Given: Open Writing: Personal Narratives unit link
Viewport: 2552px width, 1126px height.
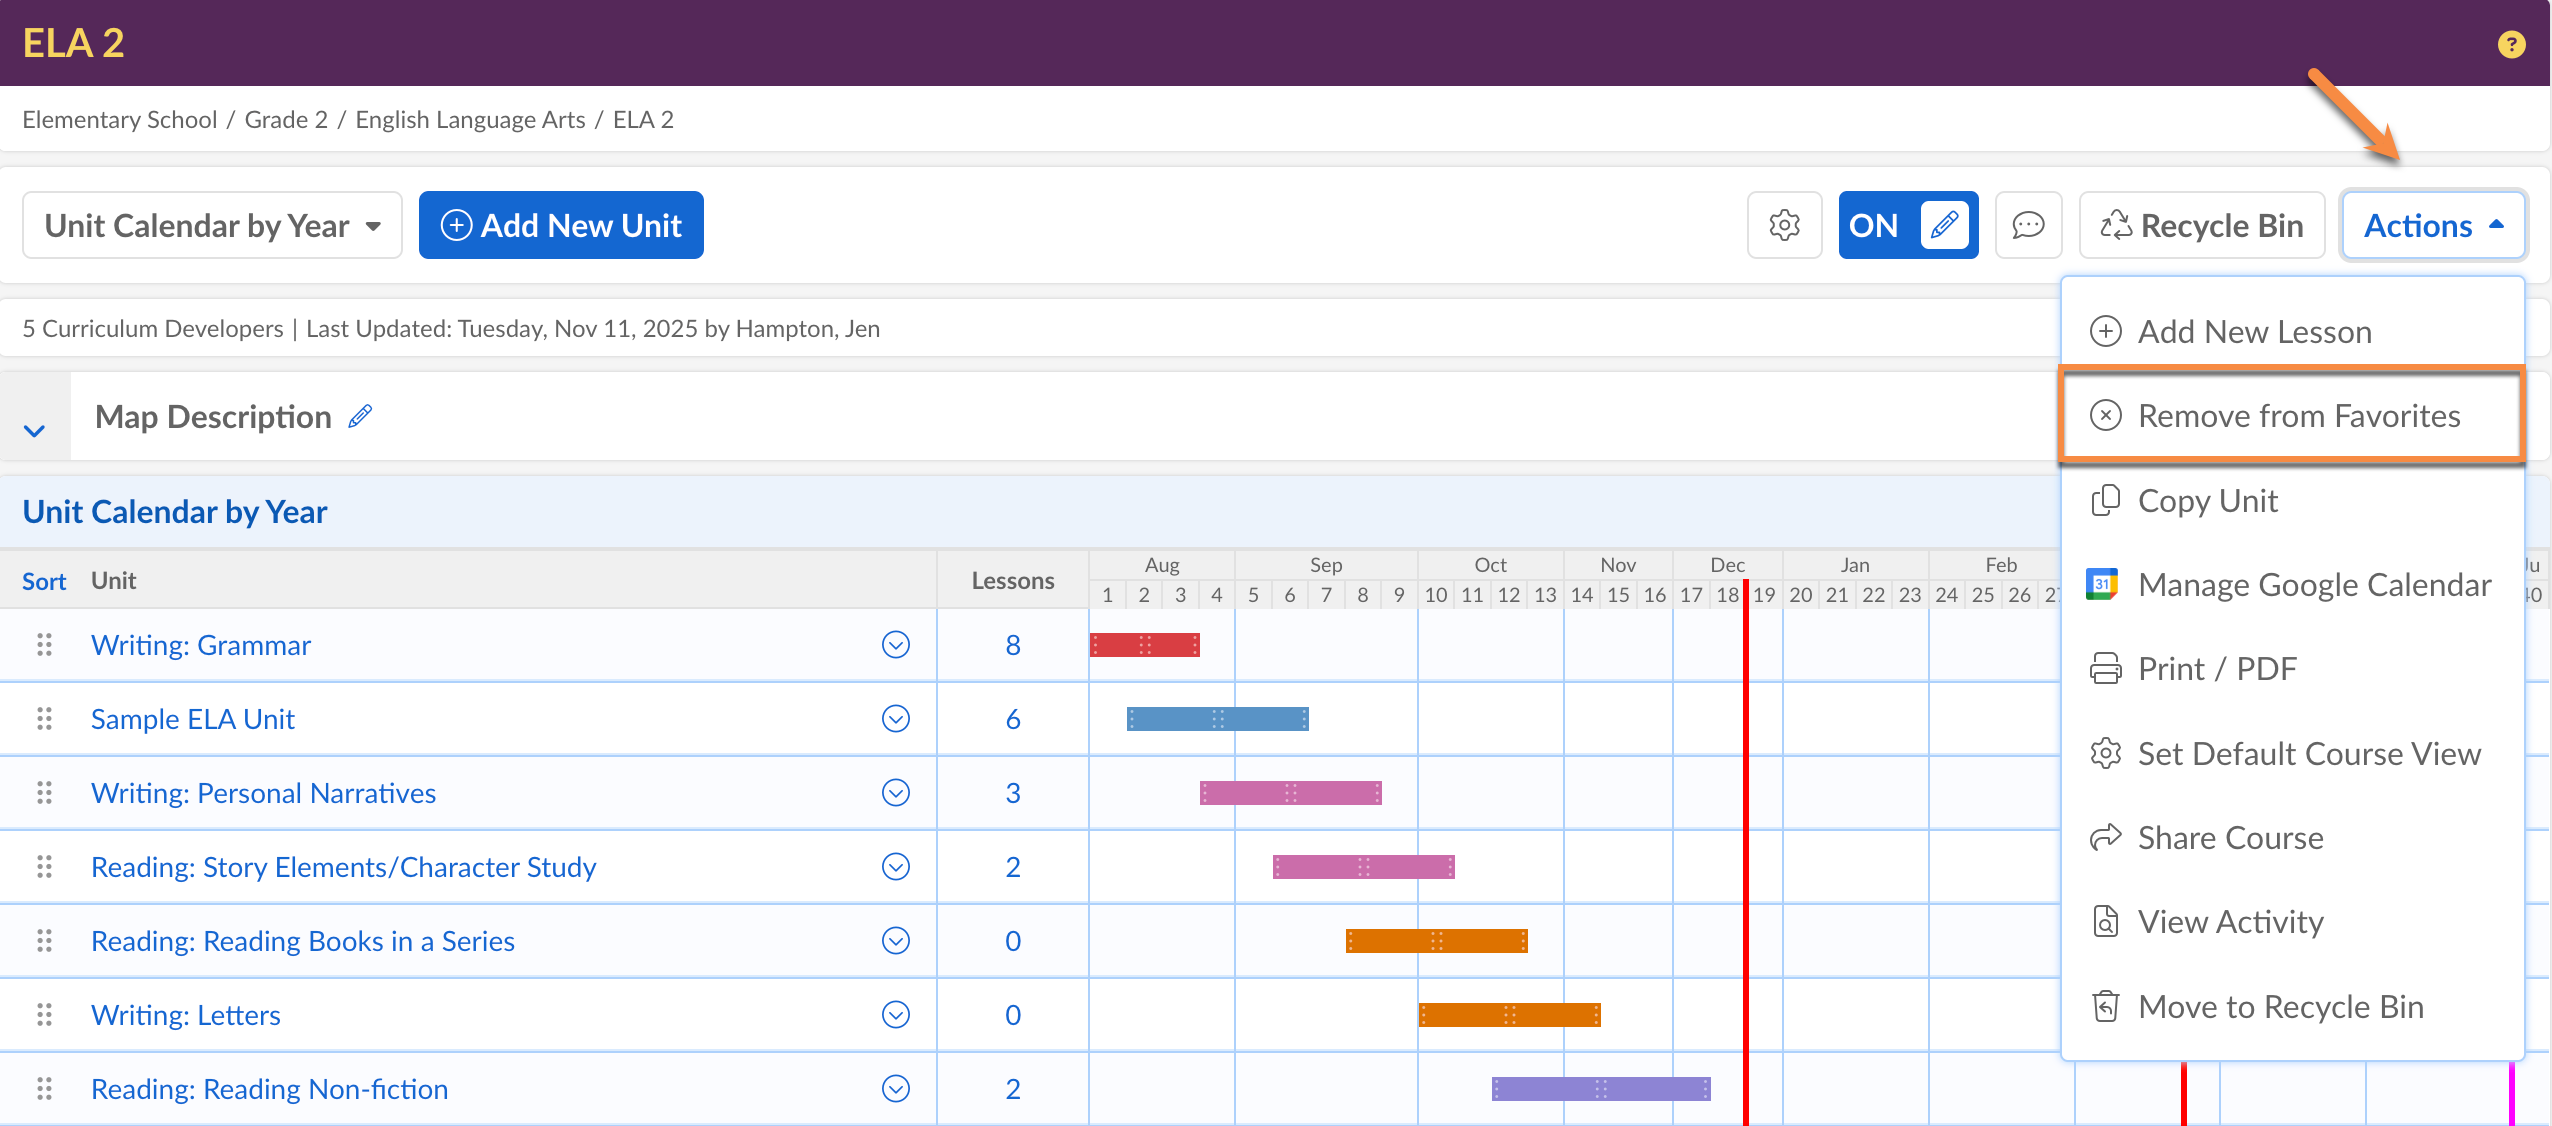Looking at the screenshot, I should click(263, 793).
